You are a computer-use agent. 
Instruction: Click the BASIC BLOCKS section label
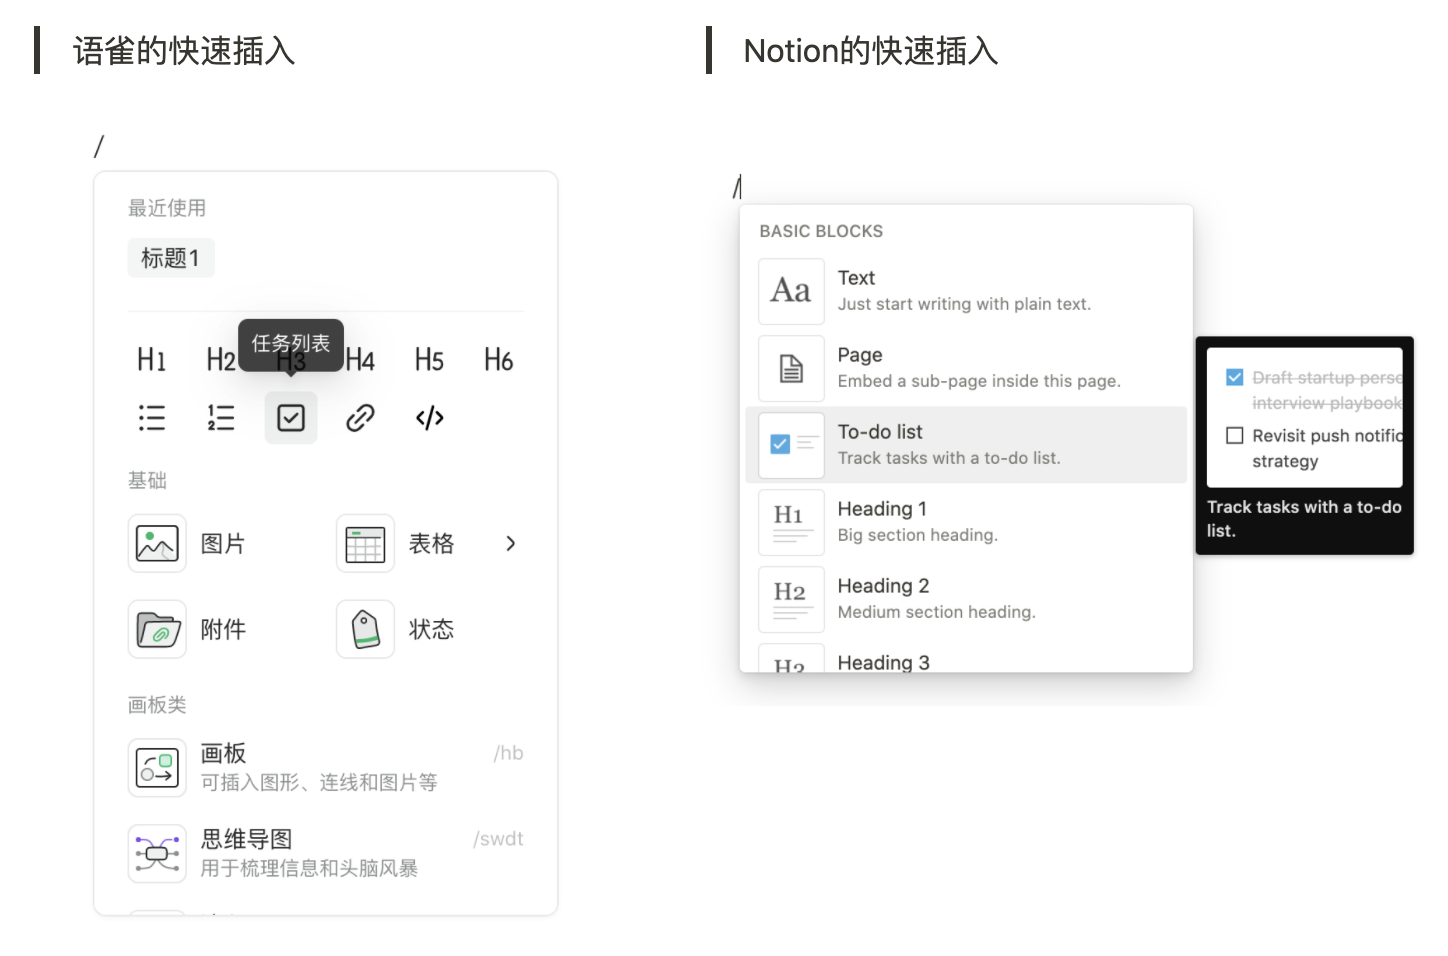pos(821,231)
